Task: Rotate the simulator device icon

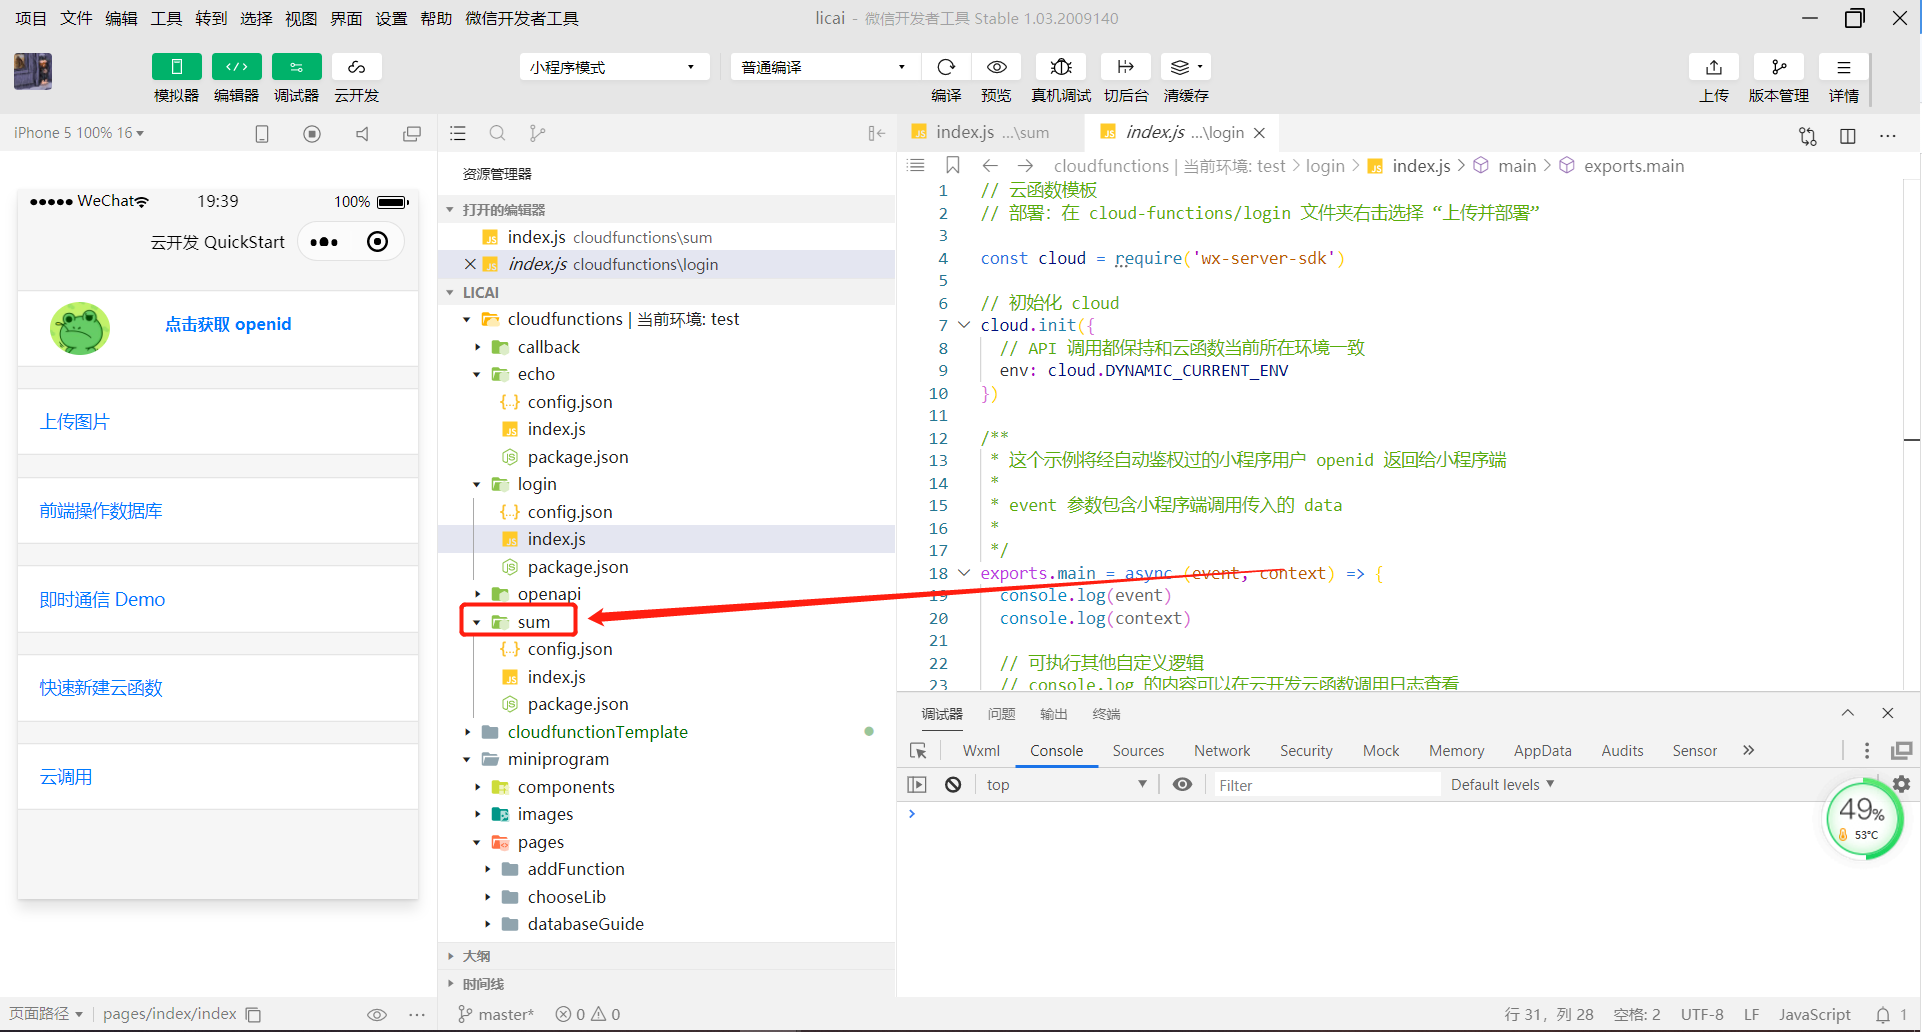Action: pos(262,134)
